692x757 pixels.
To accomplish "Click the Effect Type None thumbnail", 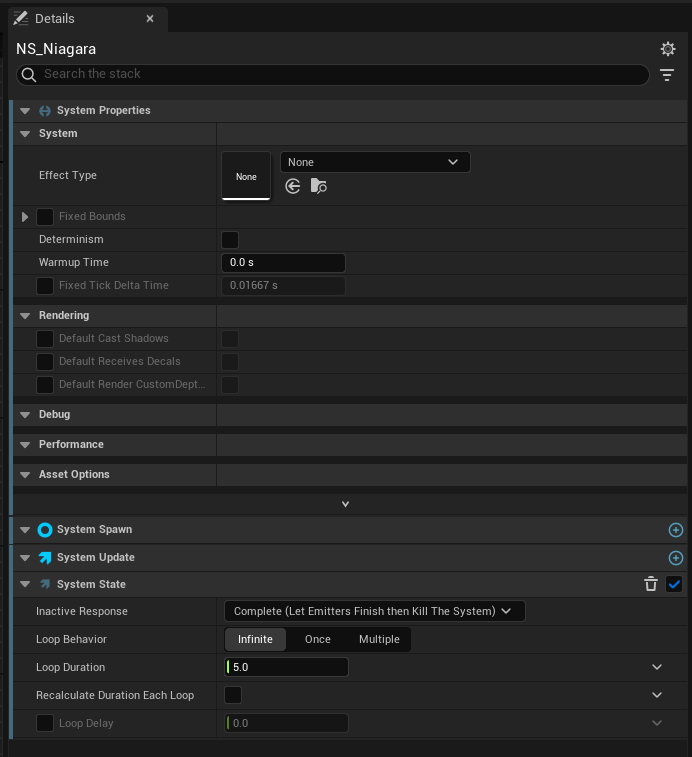I will [246, 176].
